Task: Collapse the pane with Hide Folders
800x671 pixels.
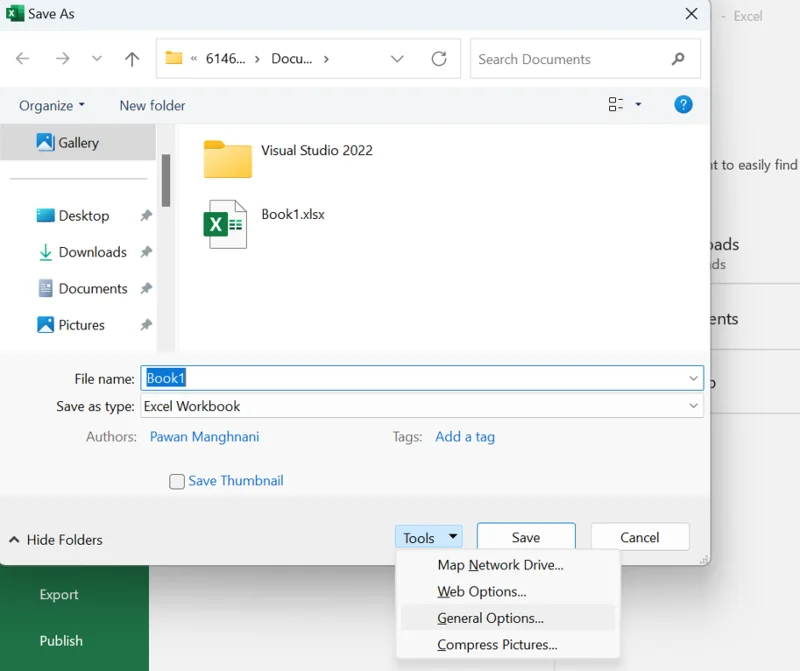Action: (x=56, y=539)
